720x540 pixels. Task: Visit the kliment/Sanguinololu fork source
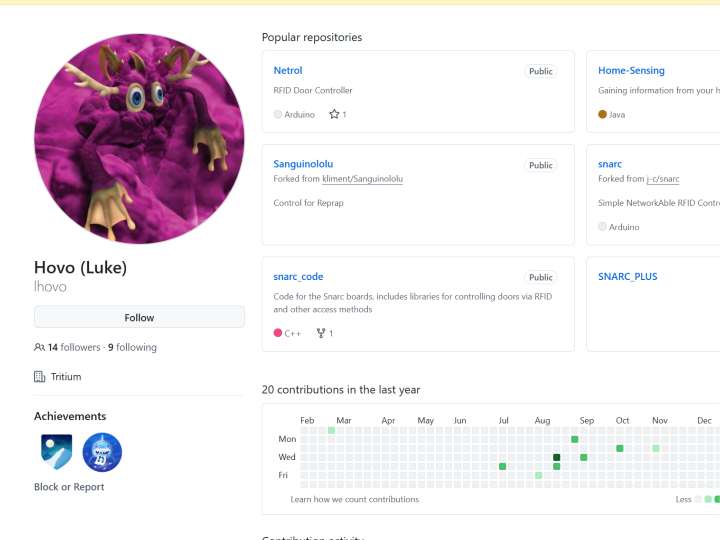click(362, 179)
